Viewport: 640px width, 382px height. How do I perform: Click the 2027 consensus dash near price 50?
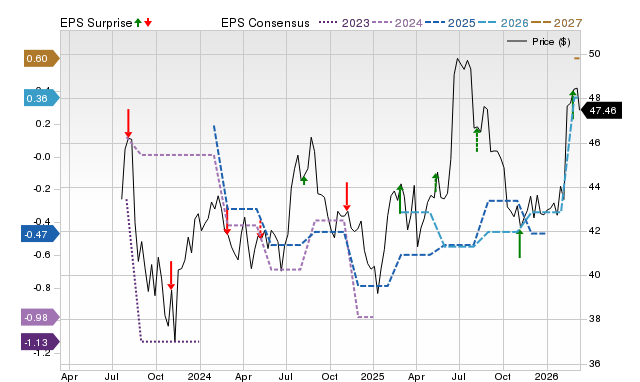click(577, 58)
